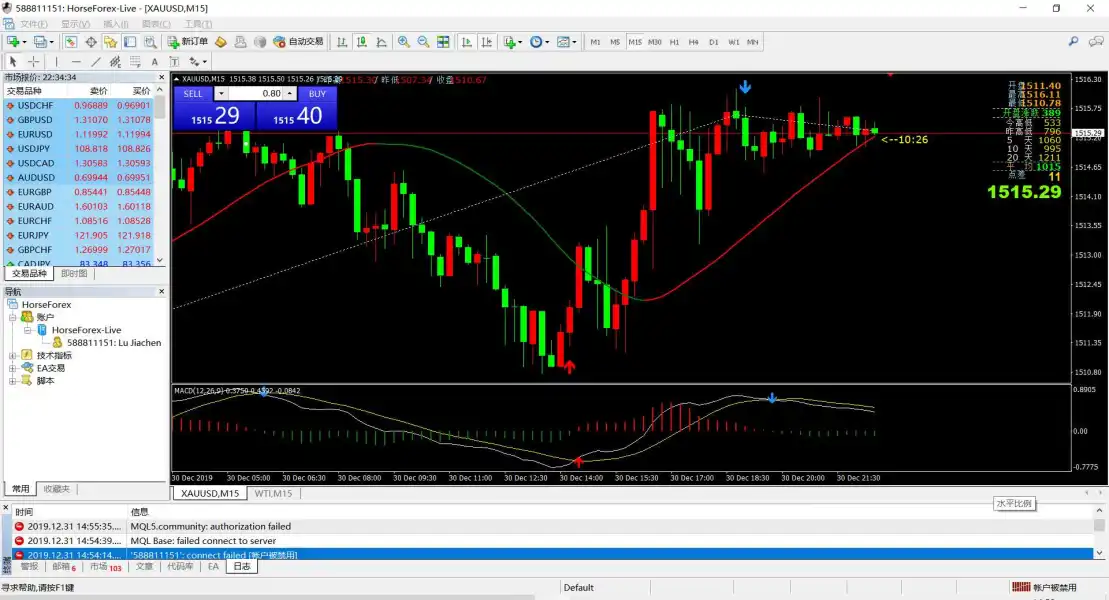Click the 新订单 new order button

pos(188,42)
